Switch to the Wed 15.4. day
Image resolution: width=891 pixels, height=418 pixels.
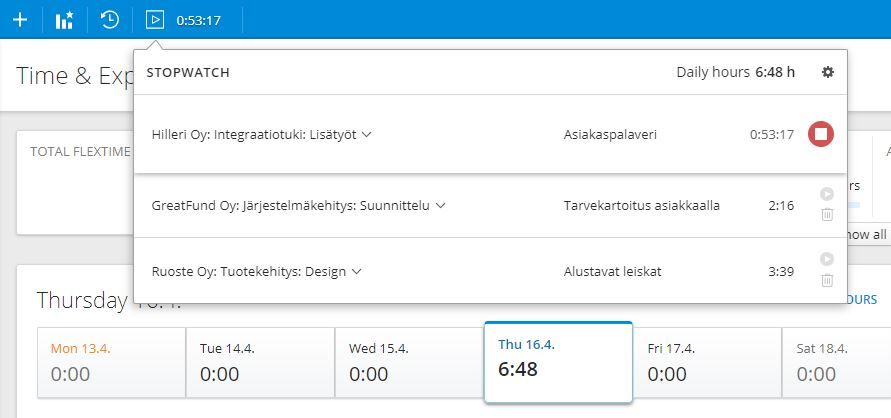point(409,364)
